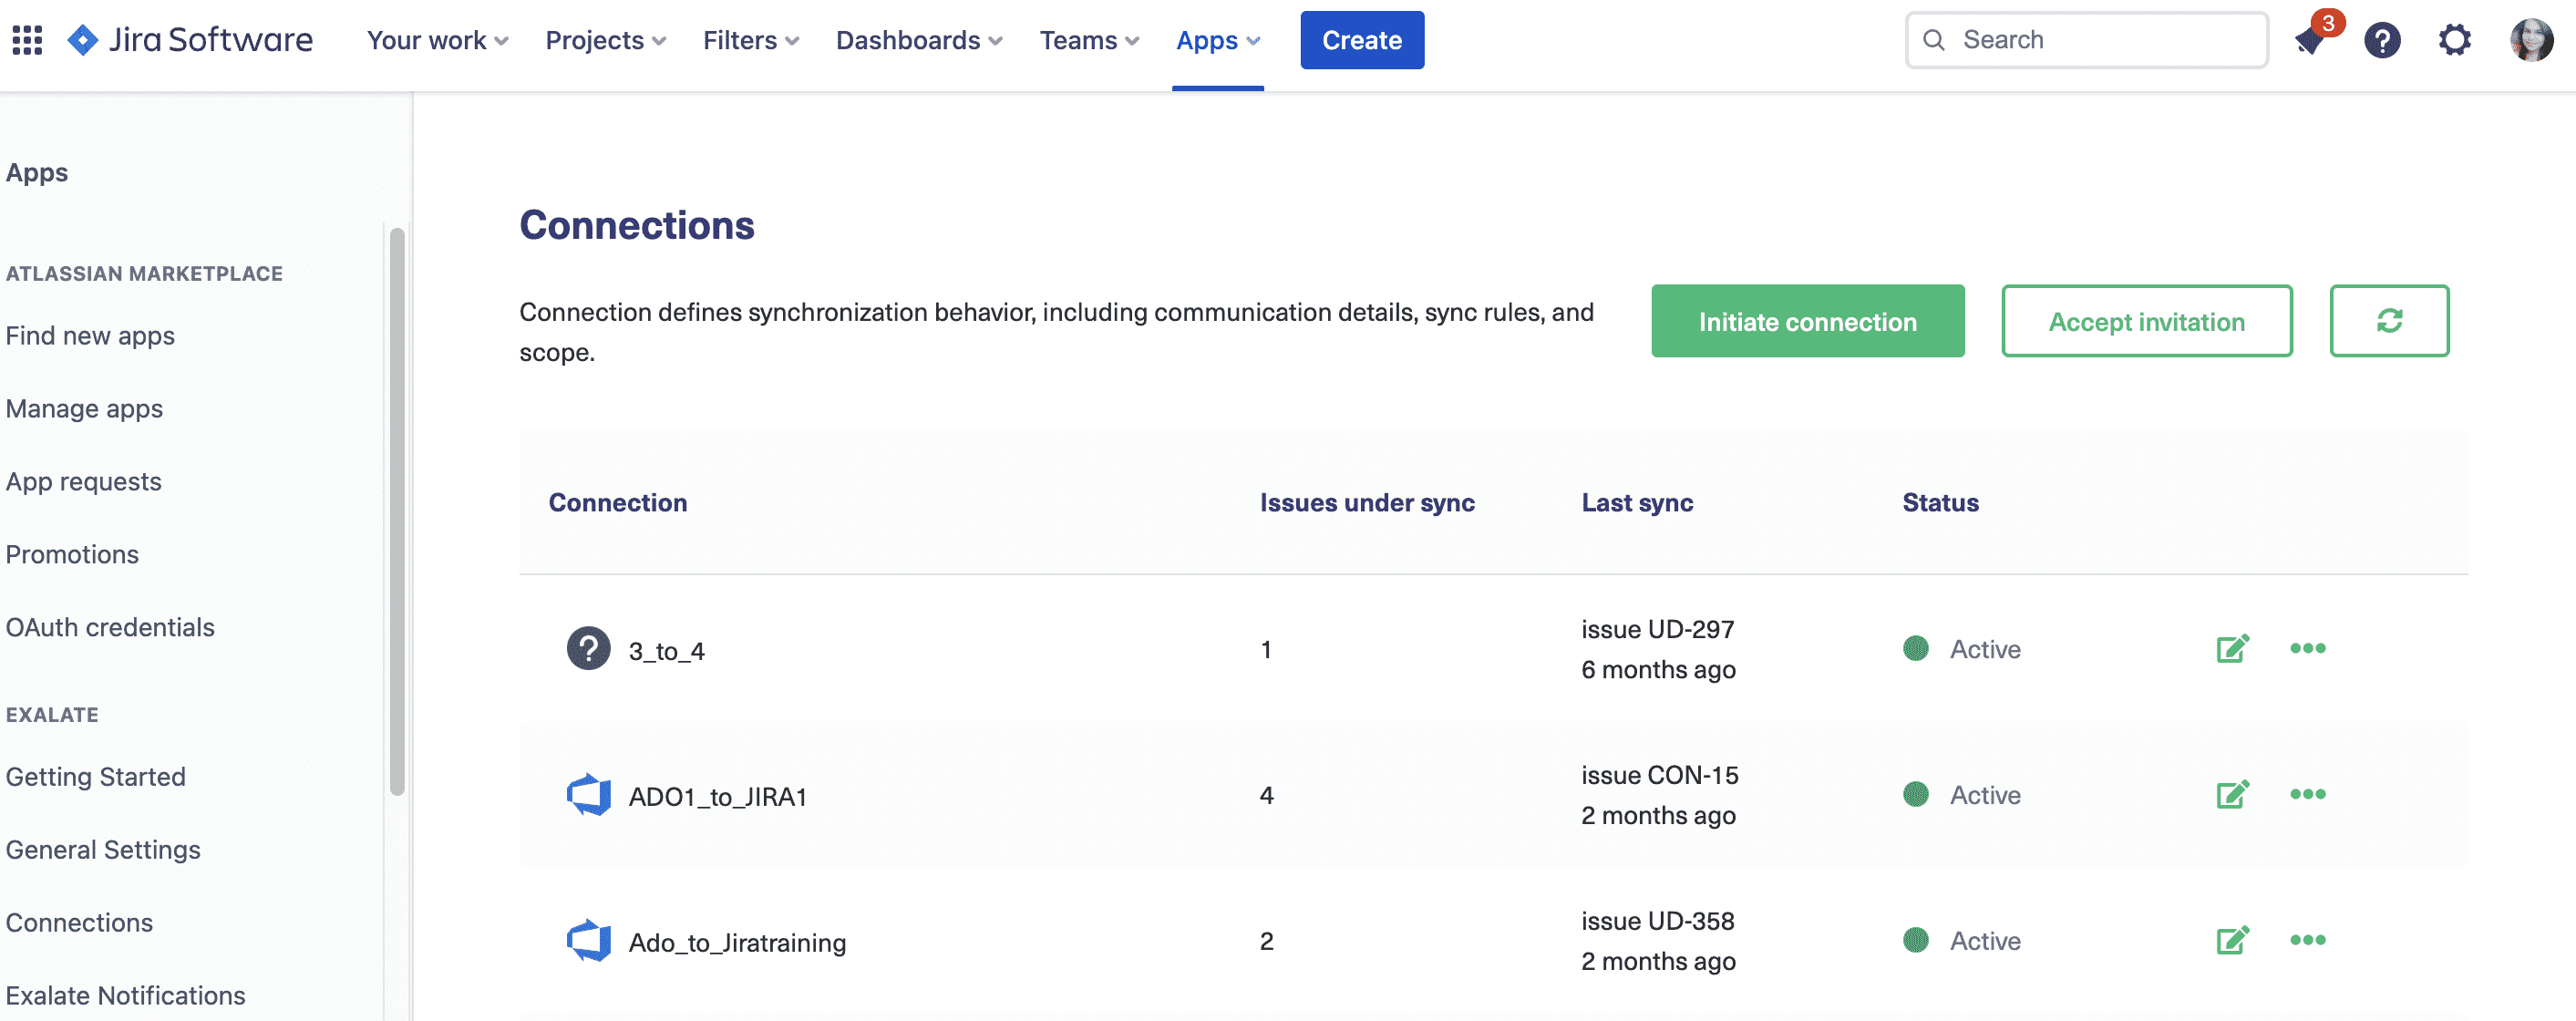The image size is (2576, 1021).
Task: Click the Active status indicator for 3_to_4
Action: tap(1916, 648)
